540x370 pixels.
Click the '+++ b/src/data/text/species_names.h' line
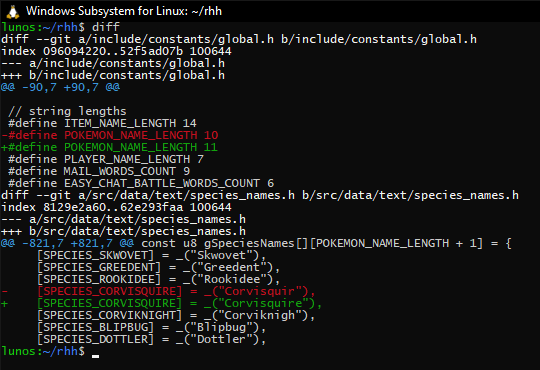tap(123, 231)
